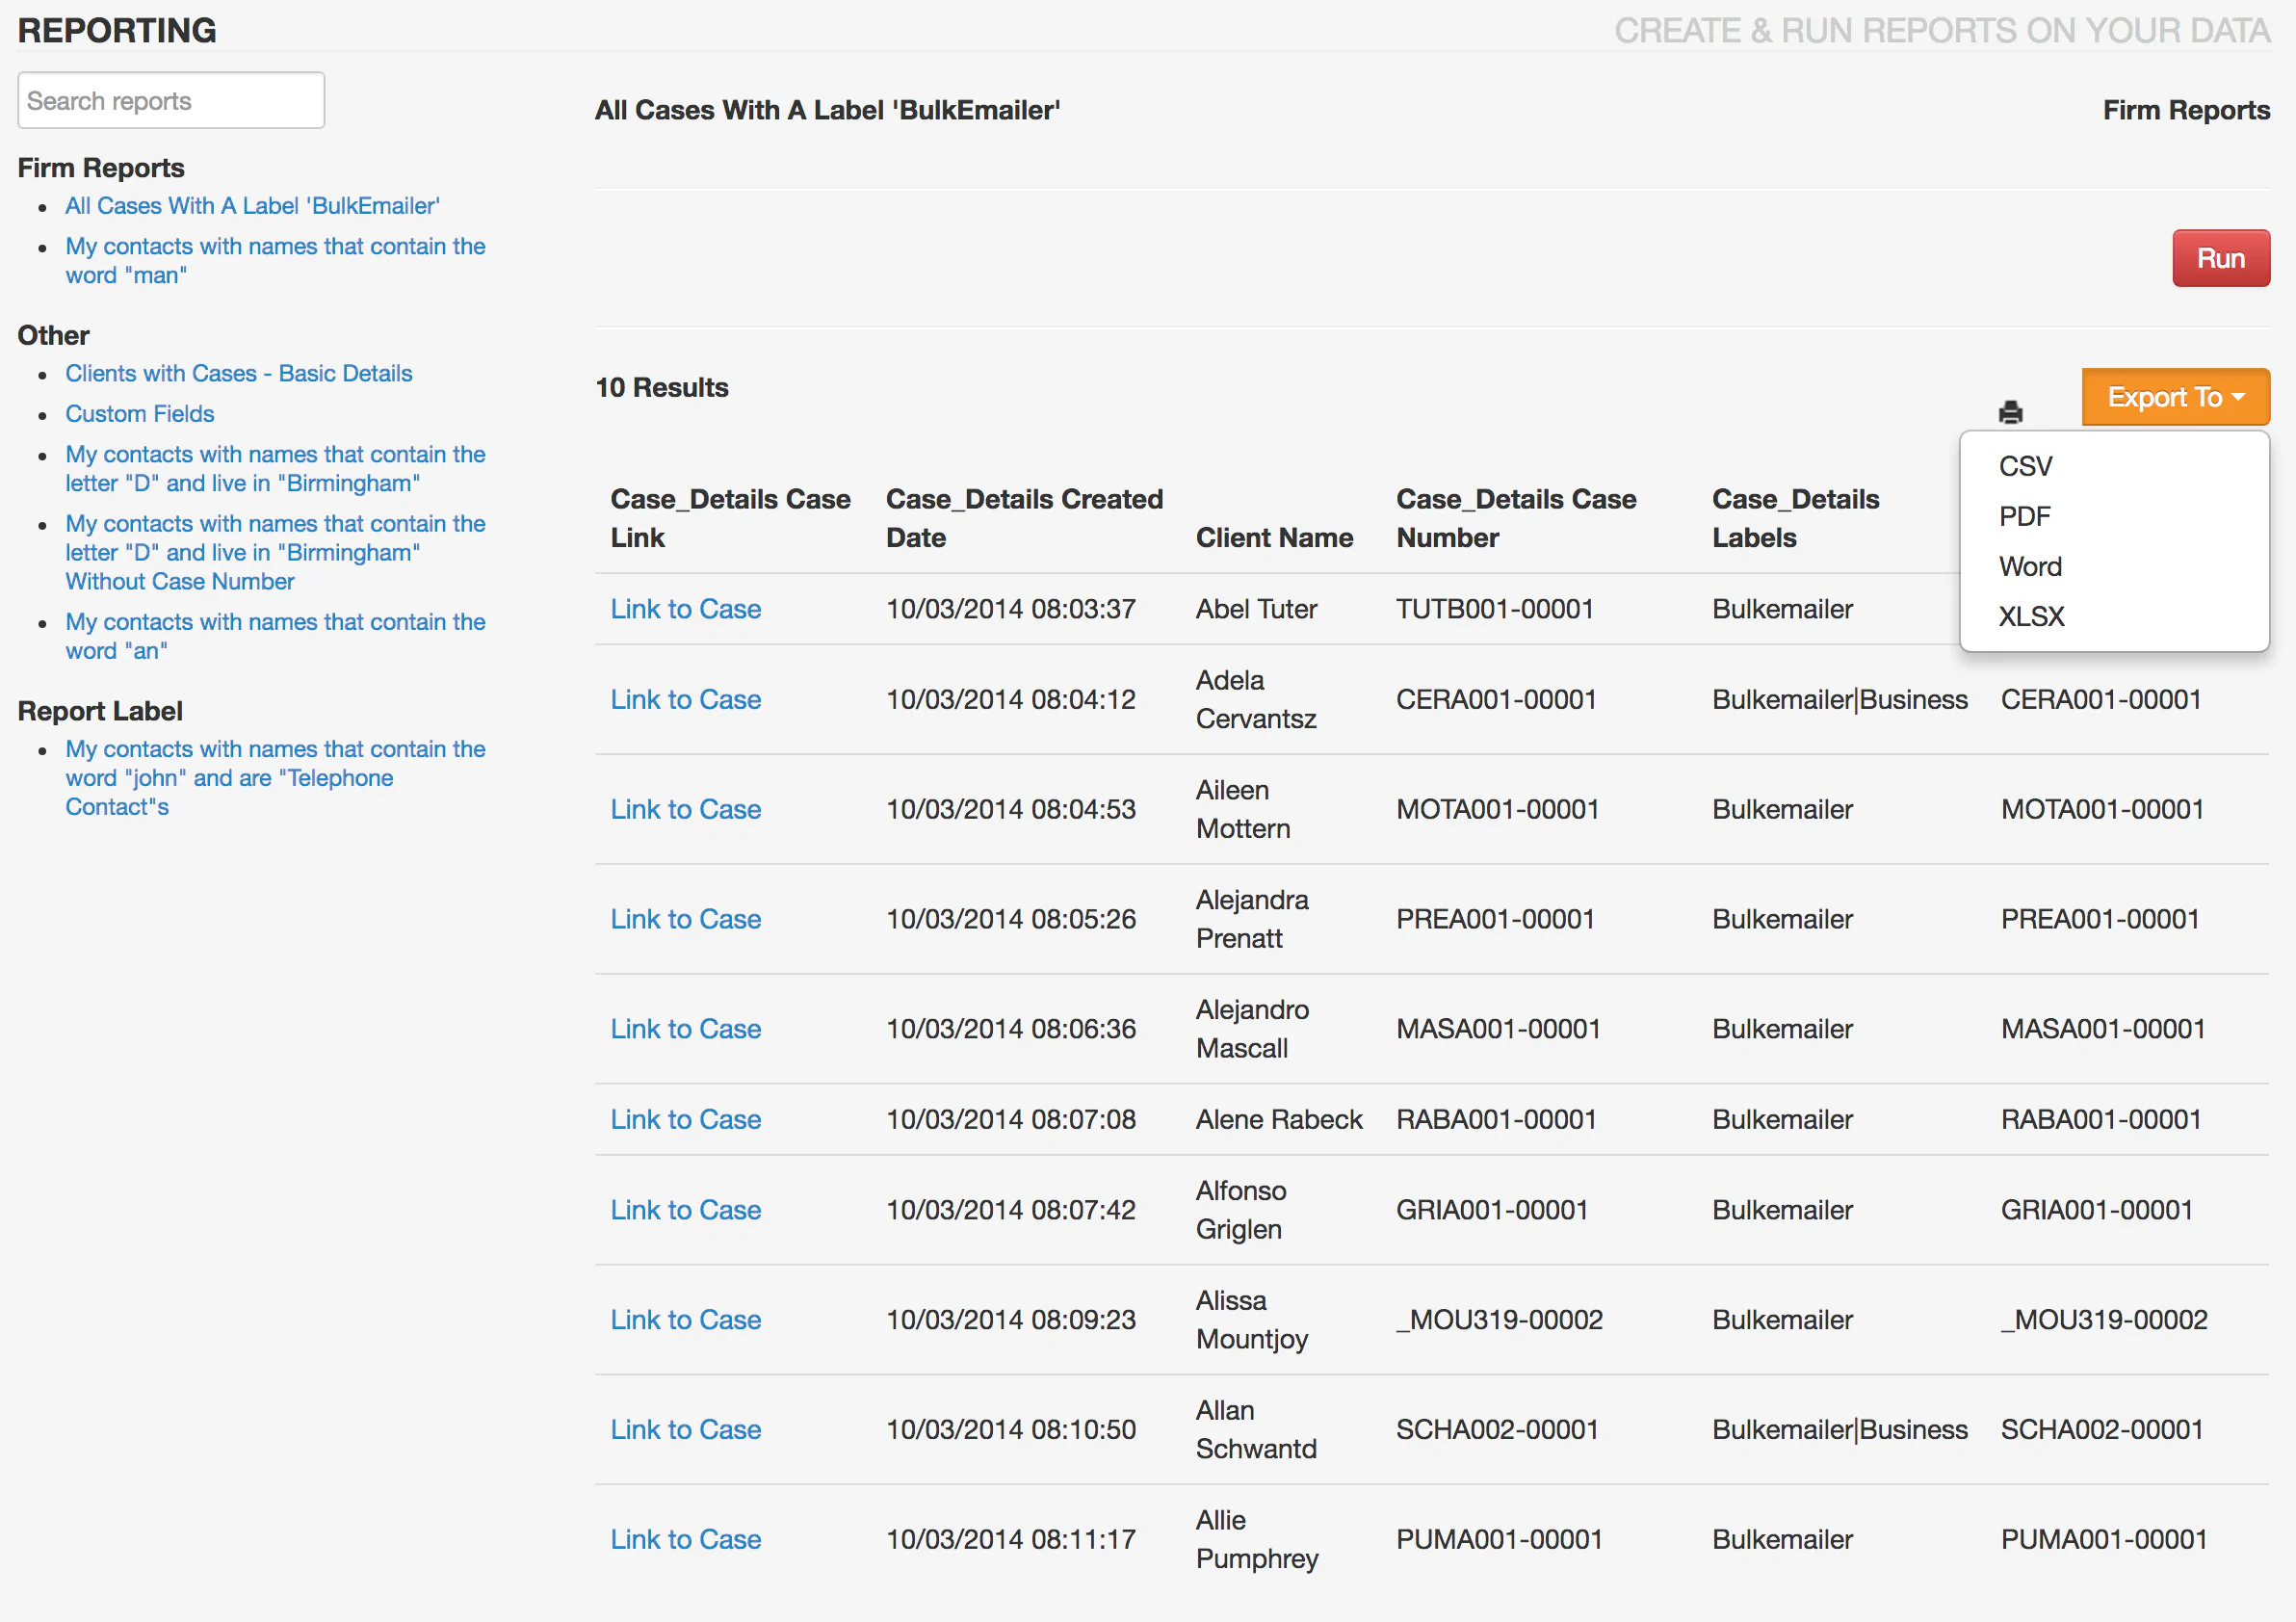Click the Search reports input field
The height and width of the screenshot is (1622, 2296).
(170, 100)
